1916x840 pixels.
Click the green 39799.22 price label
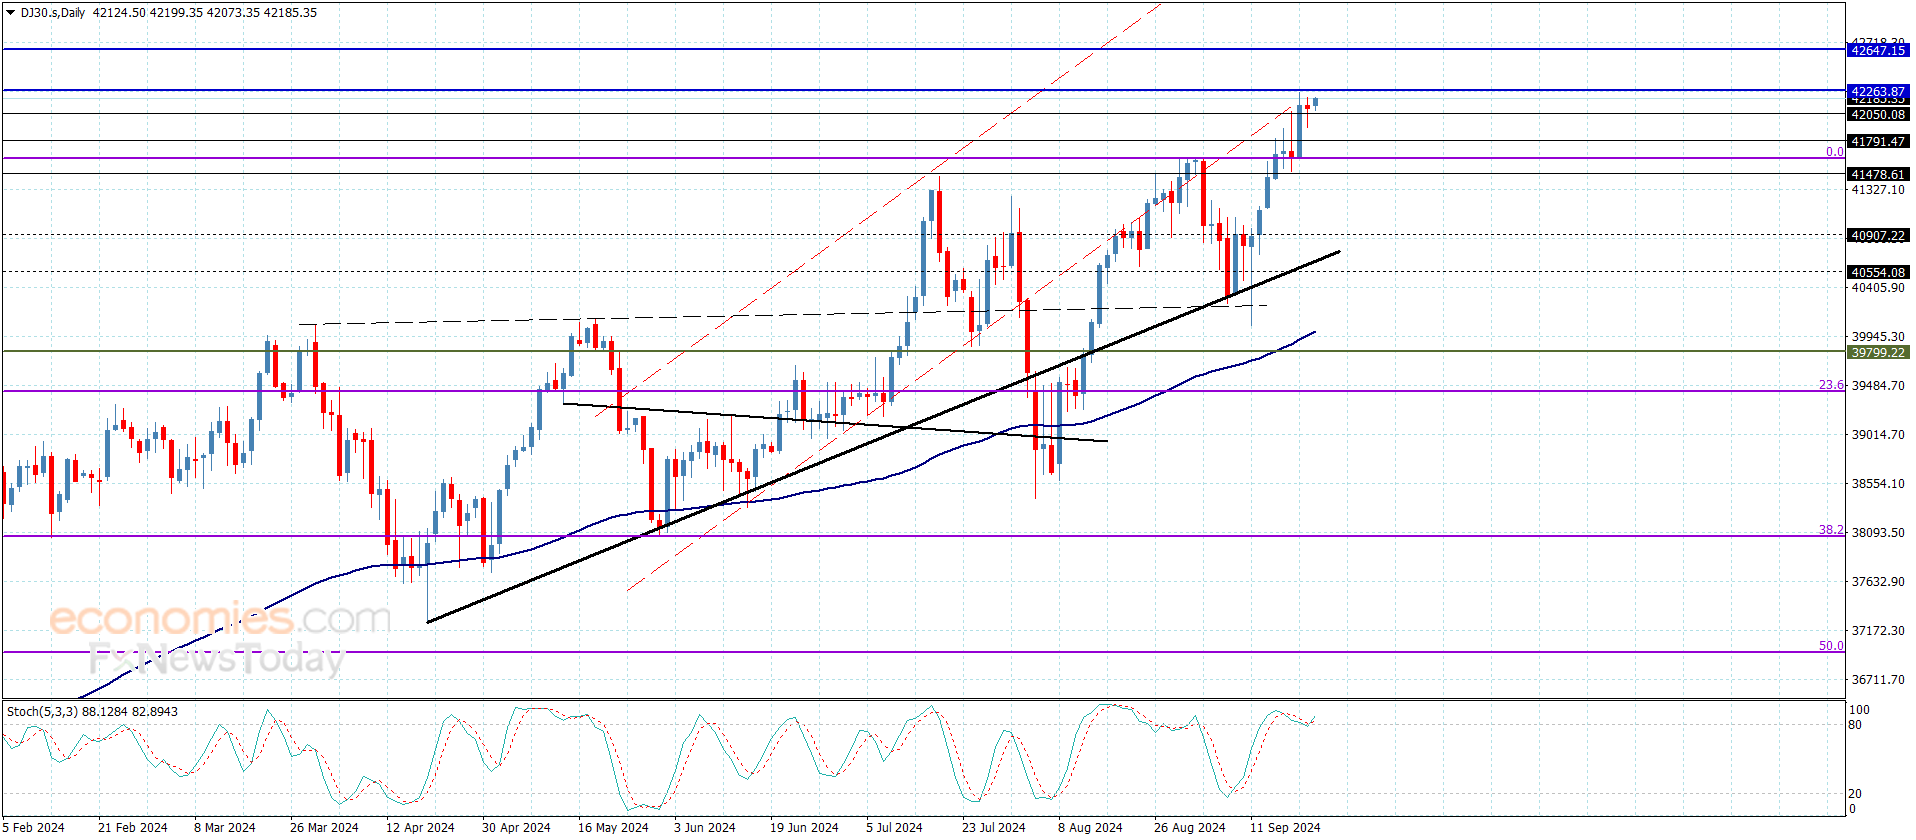pyautogui.click(x=1877, y=352)
